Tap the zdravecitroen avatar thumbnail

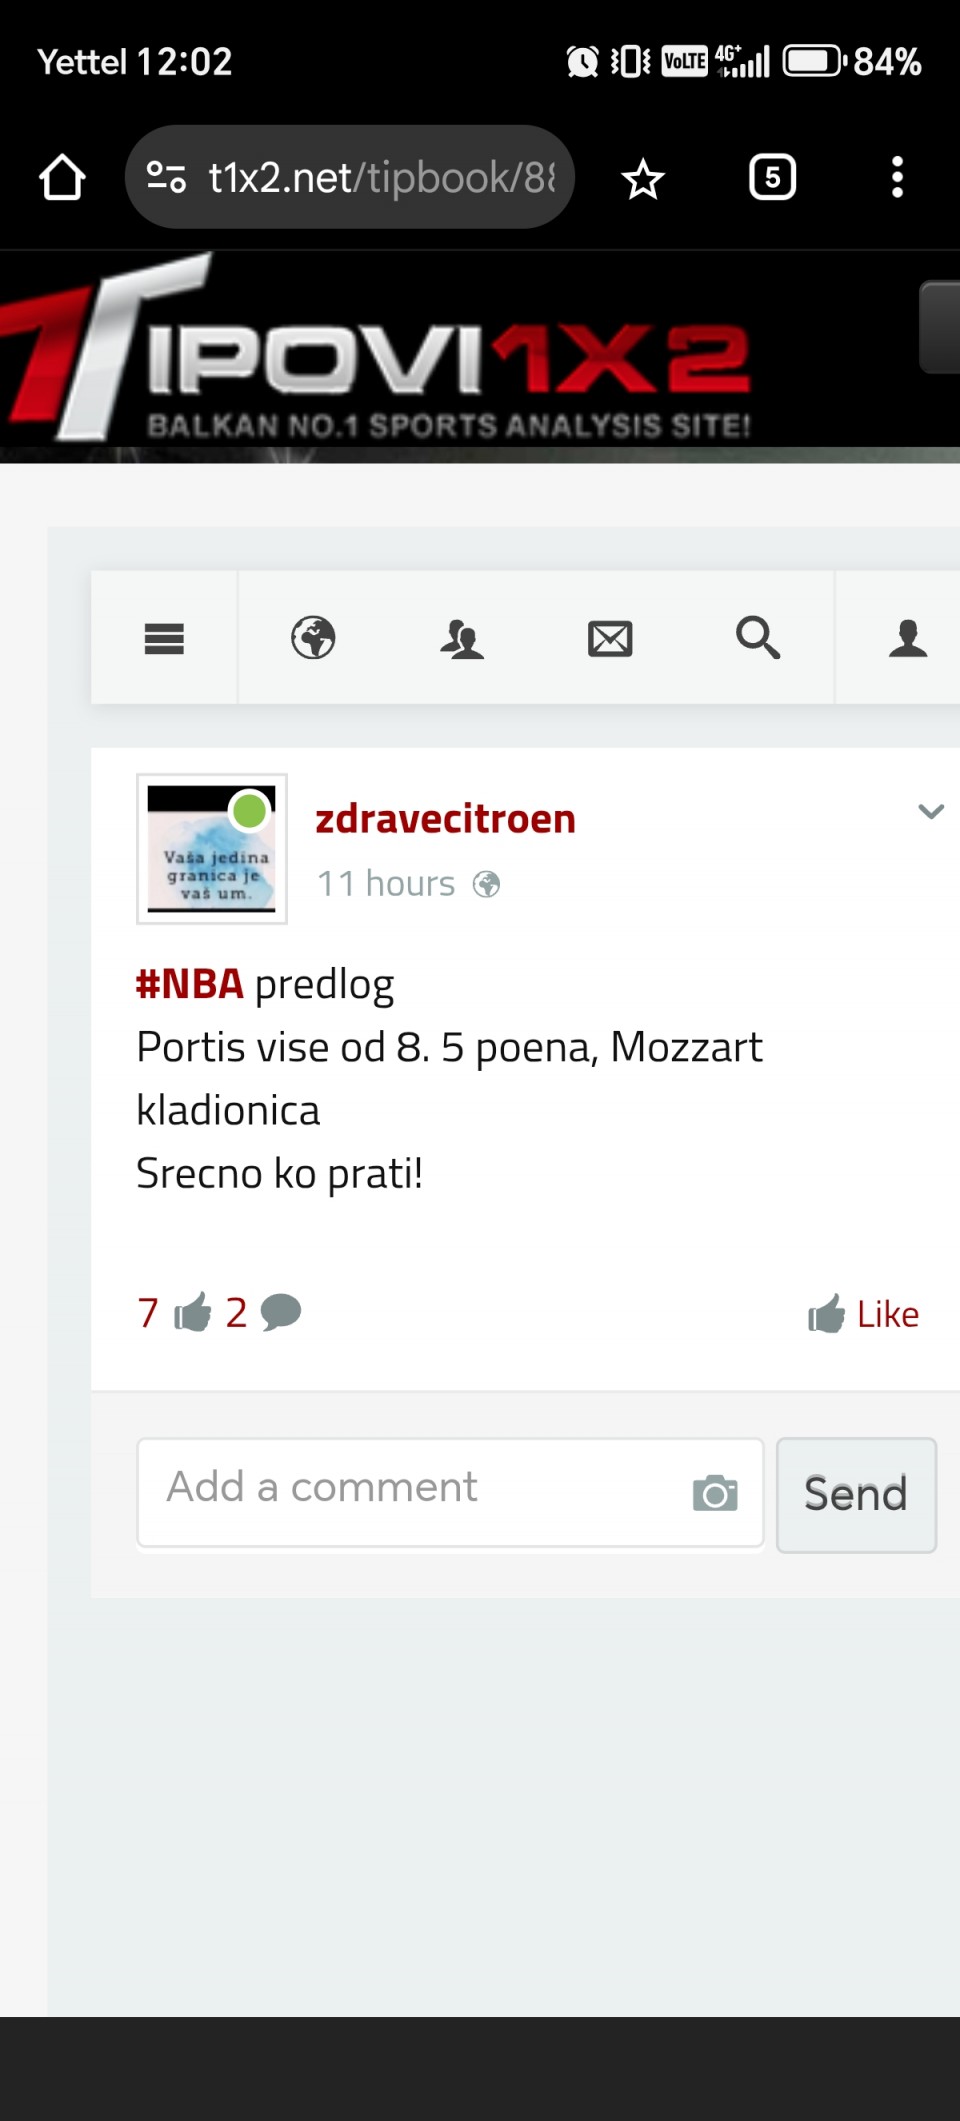coord(212,849)
